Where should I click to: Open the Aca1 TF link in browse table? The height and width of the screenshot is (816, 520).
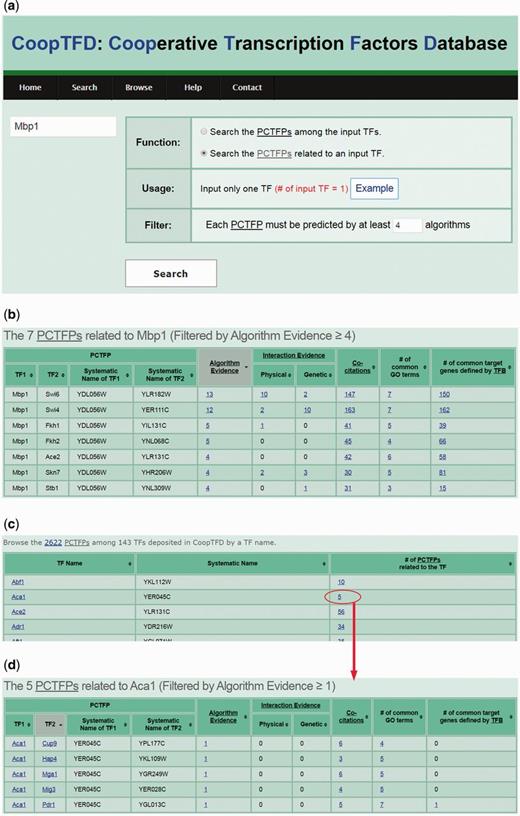point(18,597)
